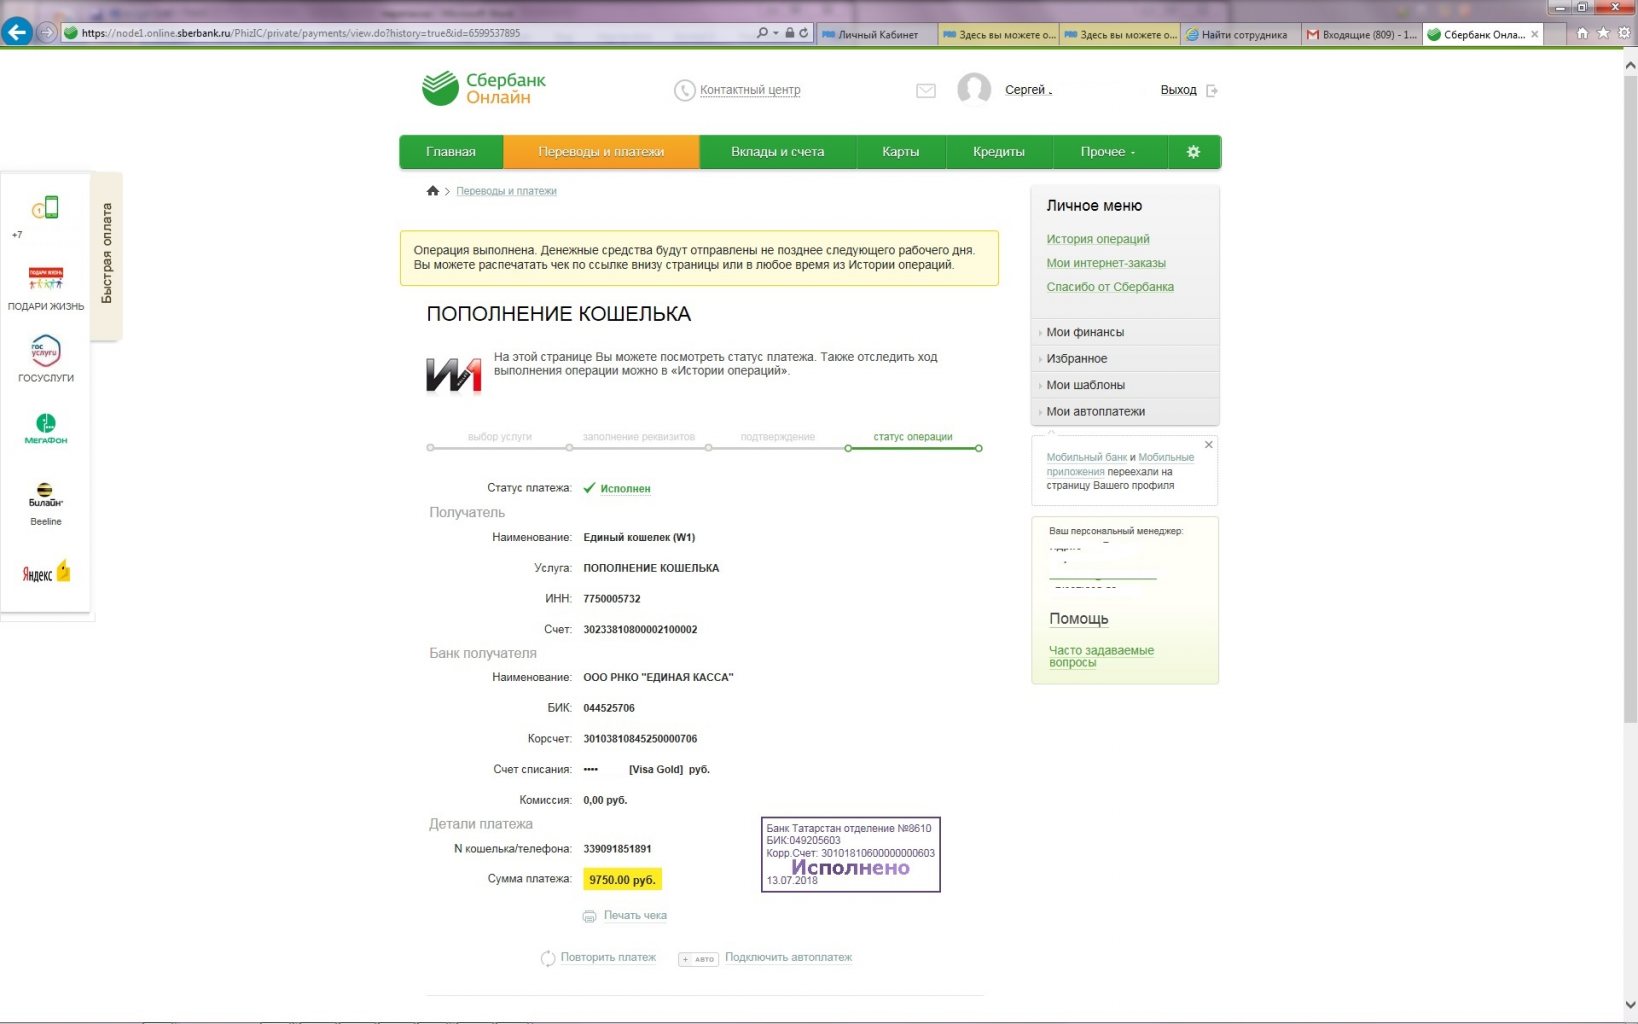Open settings gear in navigation bar

tap(1193, 152)
